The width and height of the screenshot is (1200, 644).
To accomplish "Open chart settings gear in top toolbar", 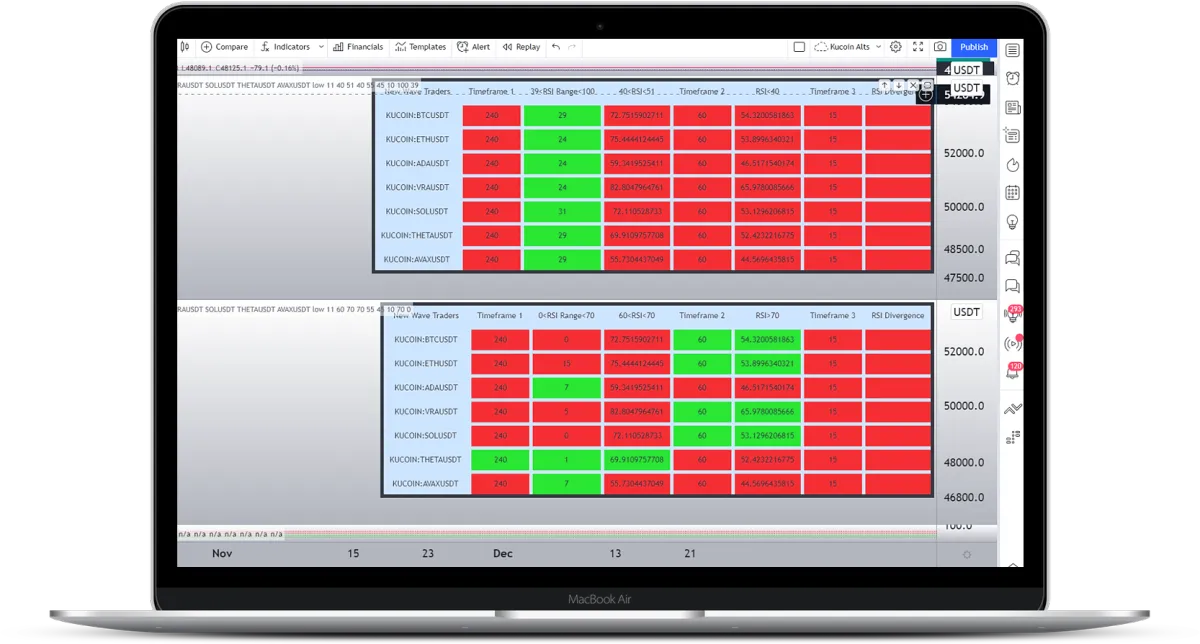I will (x=896, y=47).
